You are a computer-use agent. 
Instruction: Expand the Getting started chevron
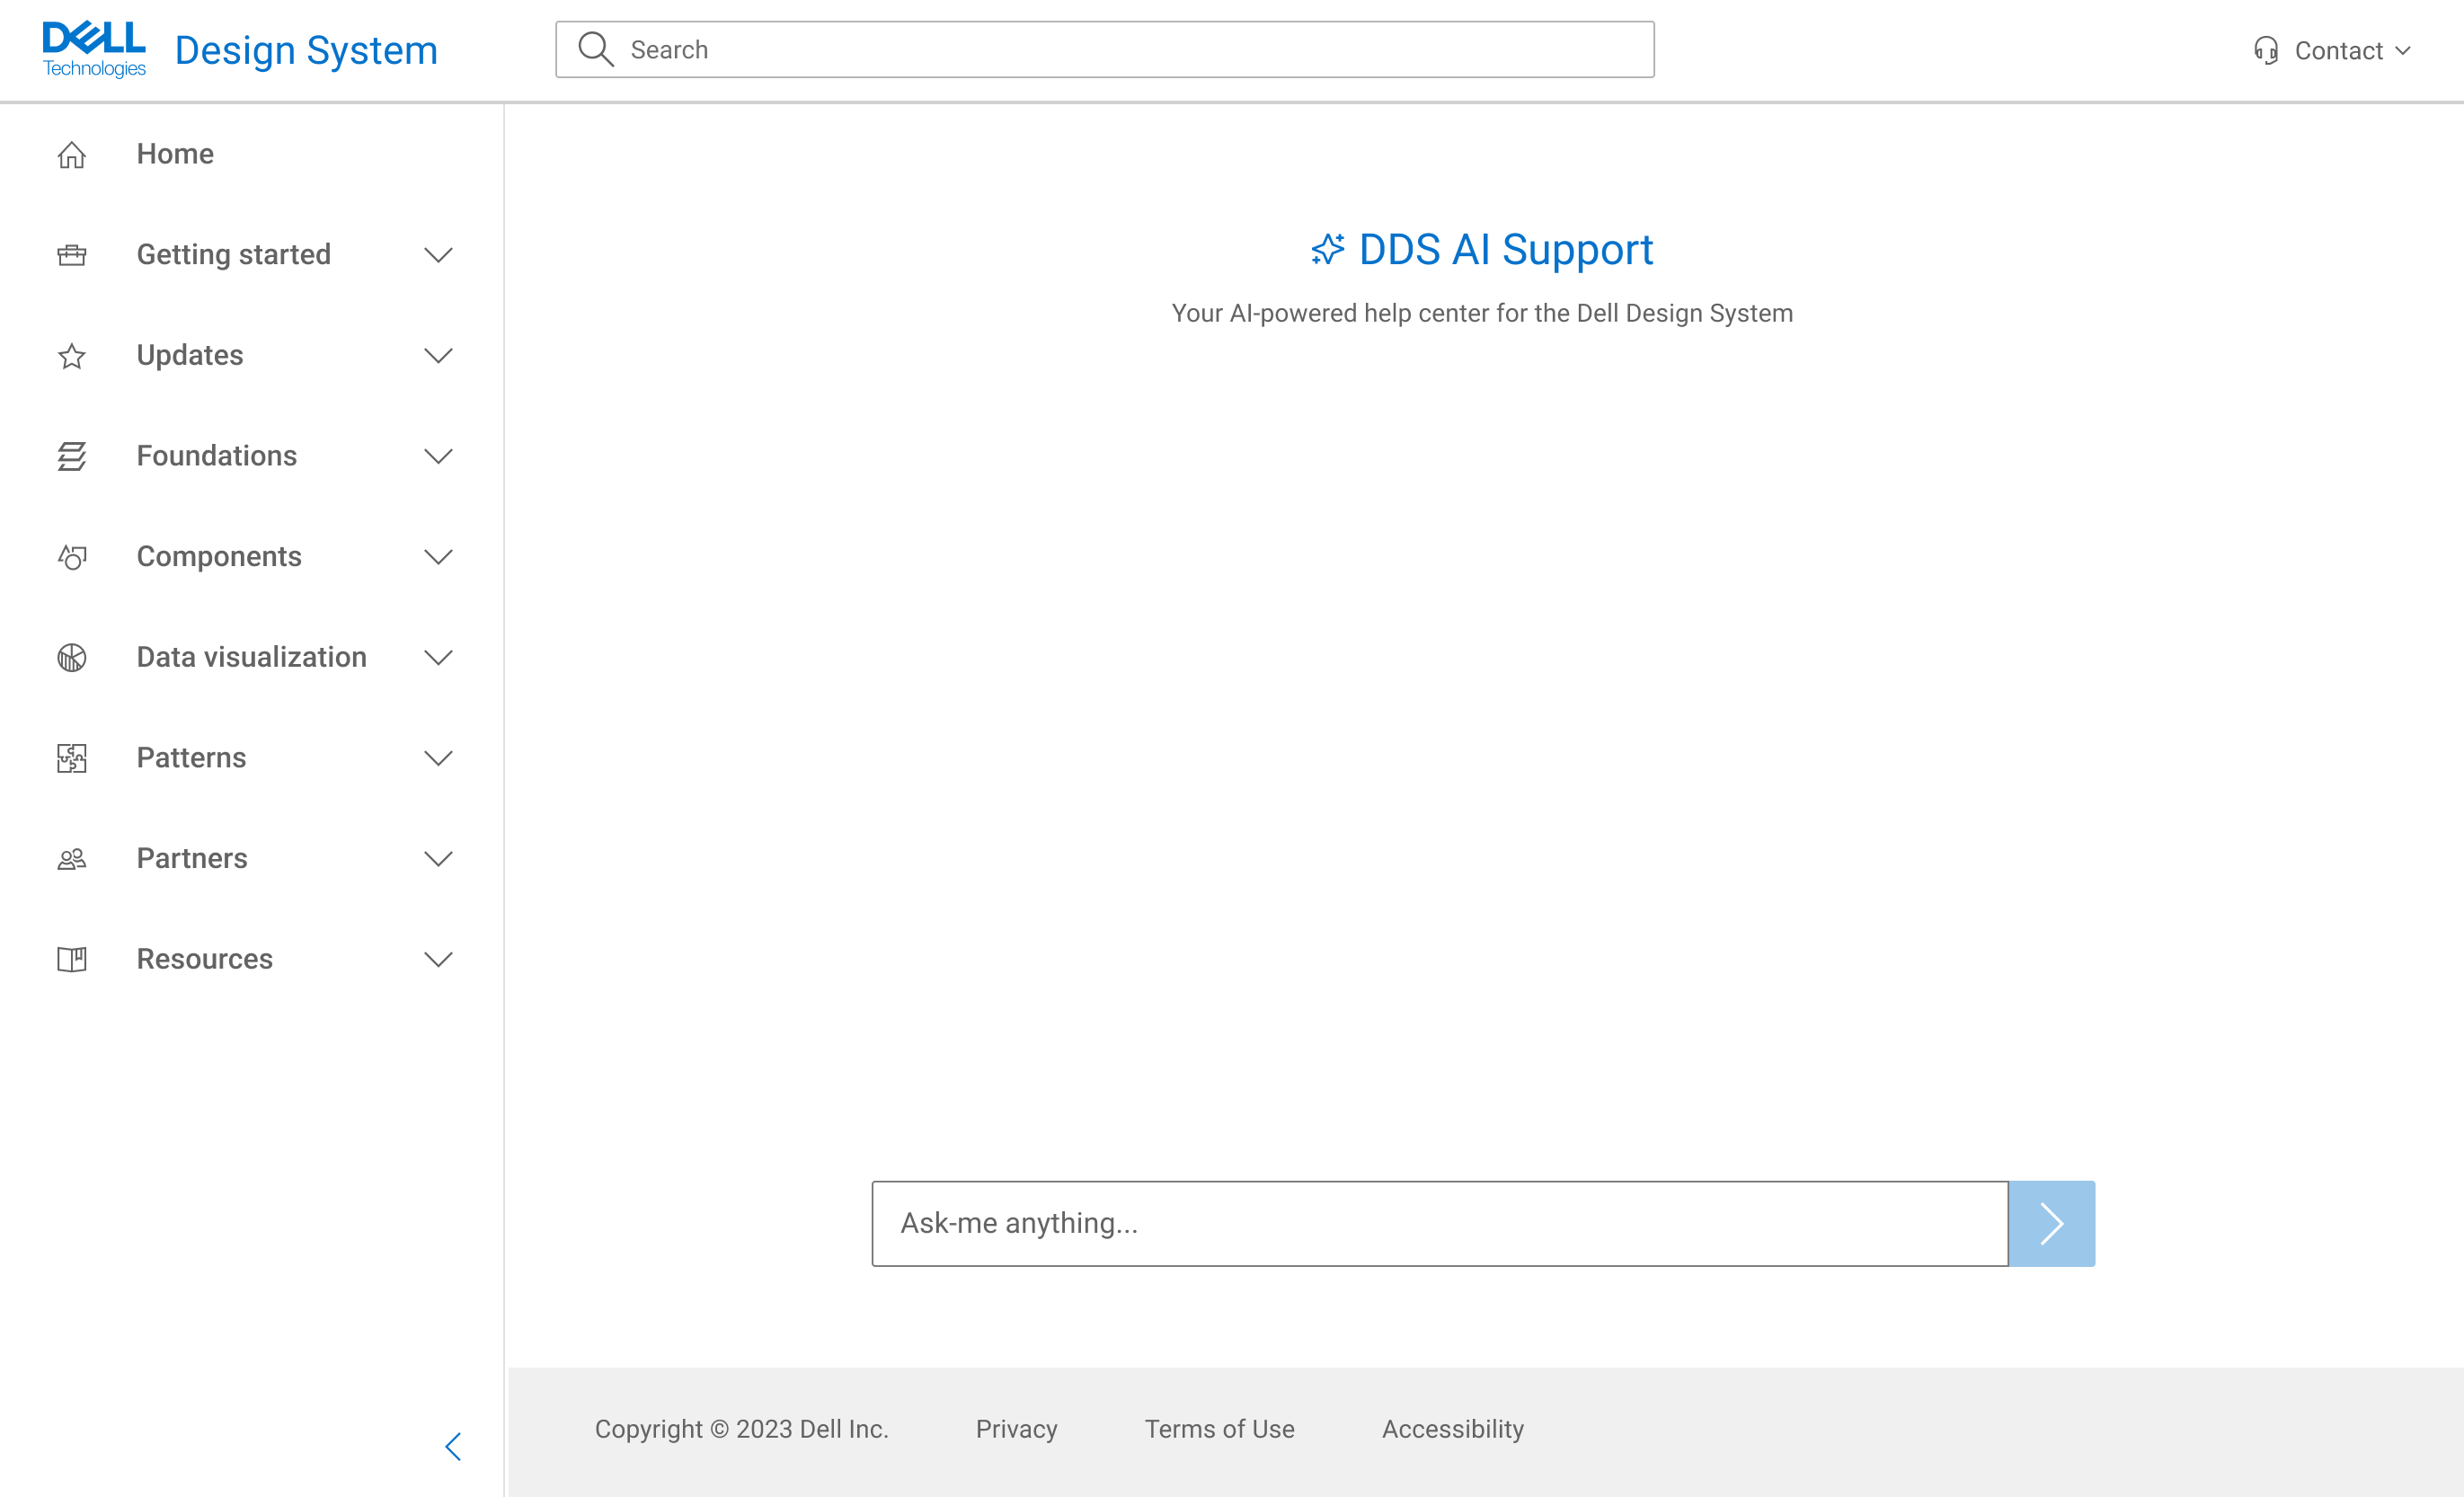click(438, 255)
